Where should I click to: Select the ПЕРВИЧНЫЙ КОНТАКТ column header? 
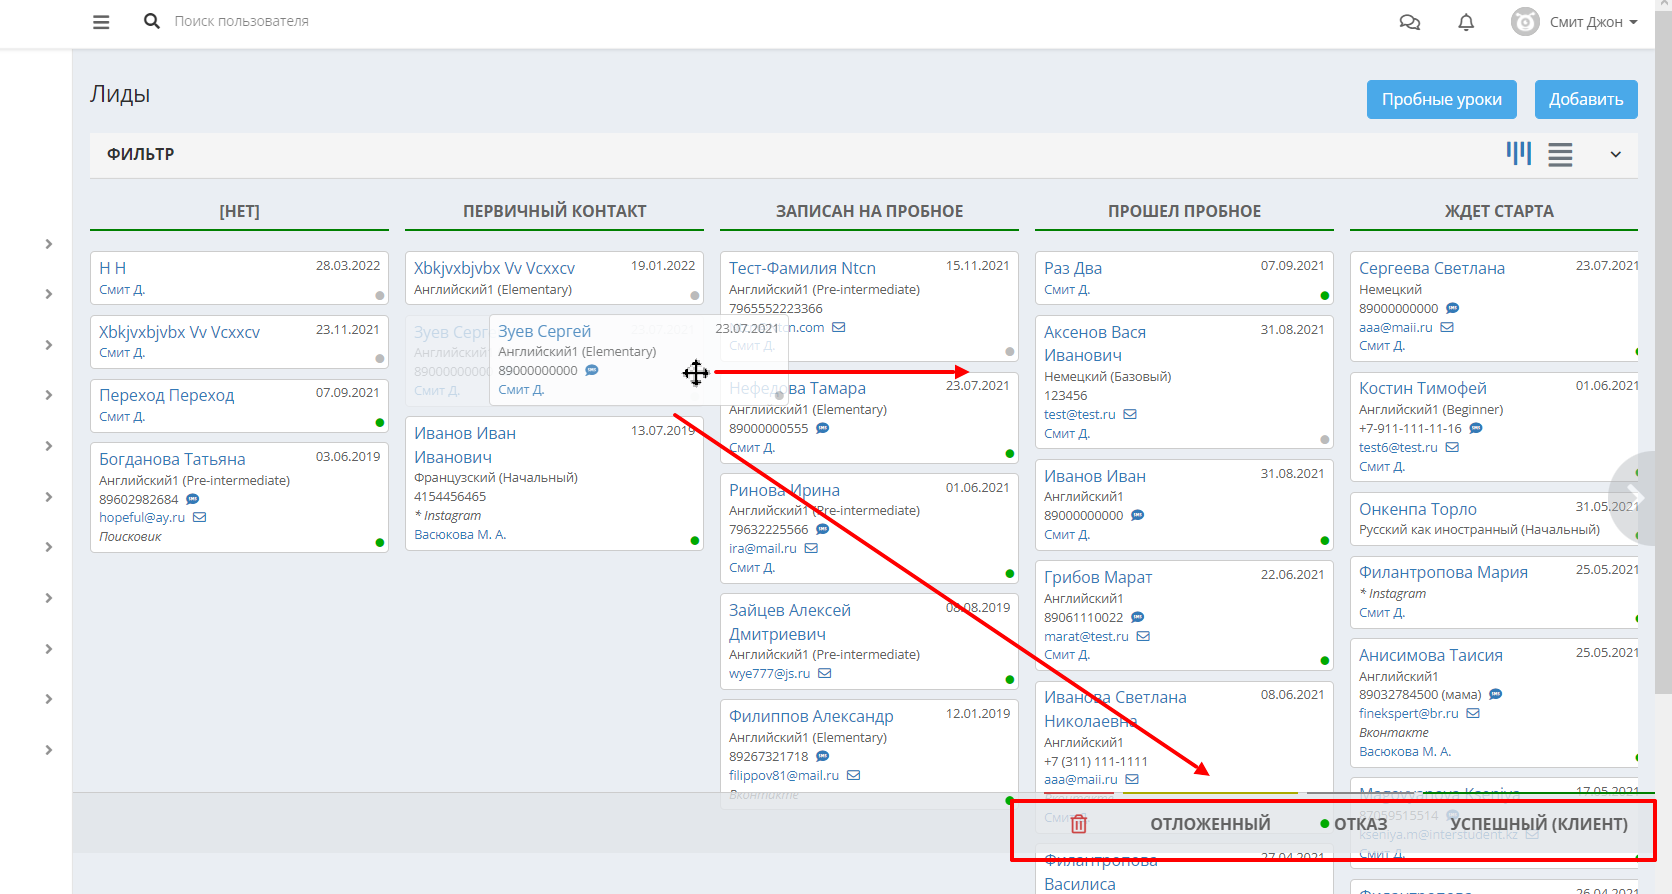555,211
